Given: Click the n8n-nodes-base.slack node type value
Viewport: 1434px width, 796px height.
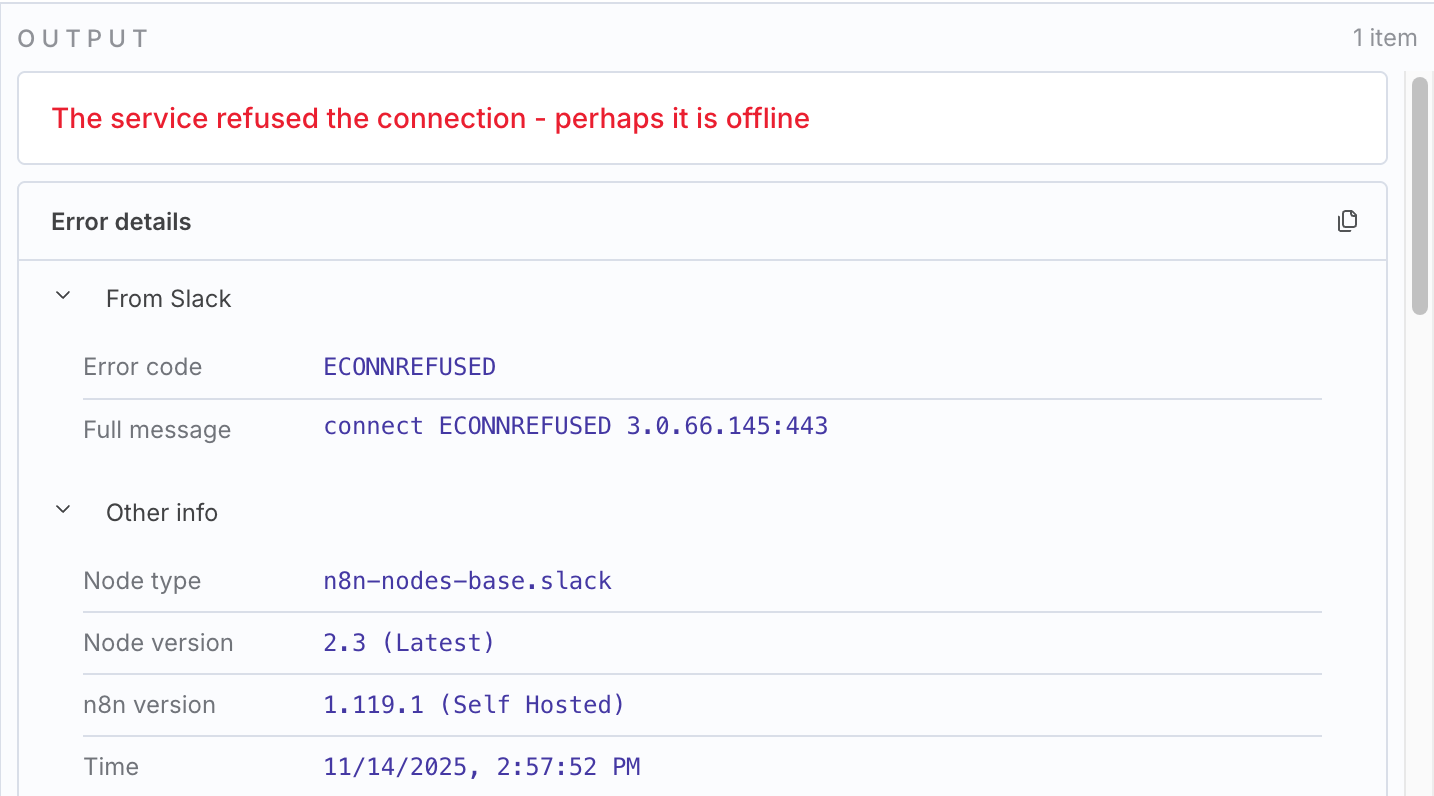Looking at the screenshot, I should (x=467, y=581).
